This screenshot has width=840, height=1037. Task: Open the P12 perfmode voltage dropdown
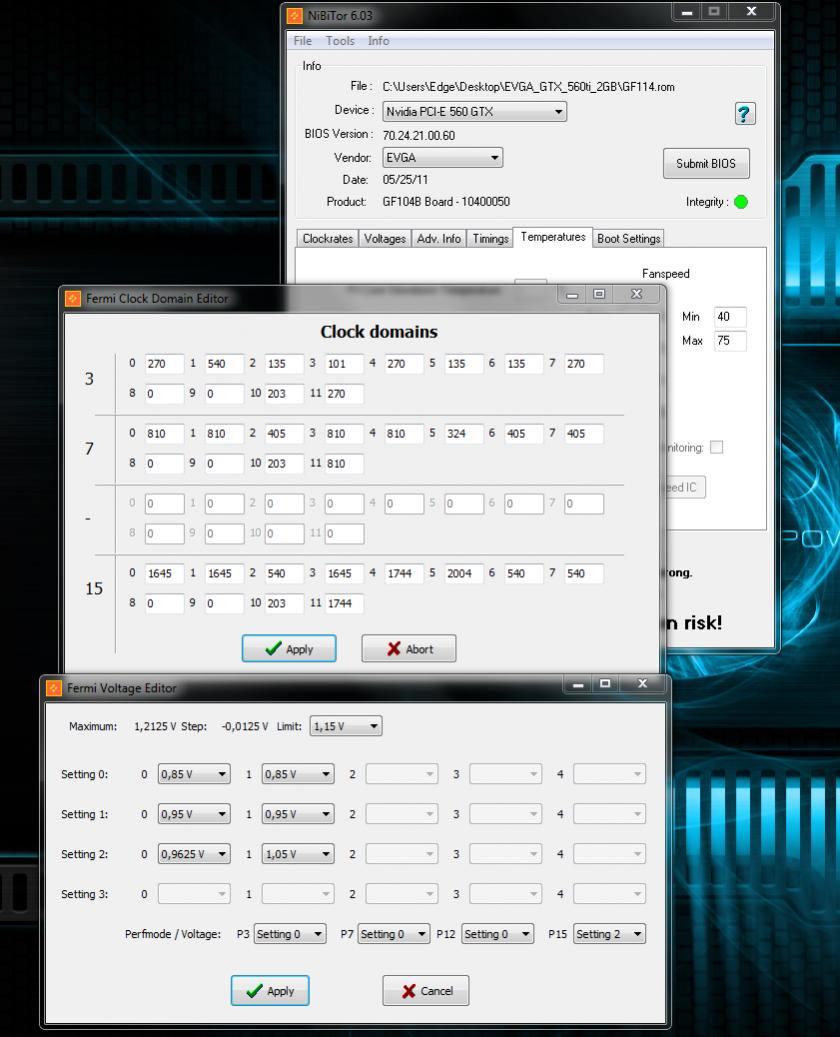pos(497,934)
